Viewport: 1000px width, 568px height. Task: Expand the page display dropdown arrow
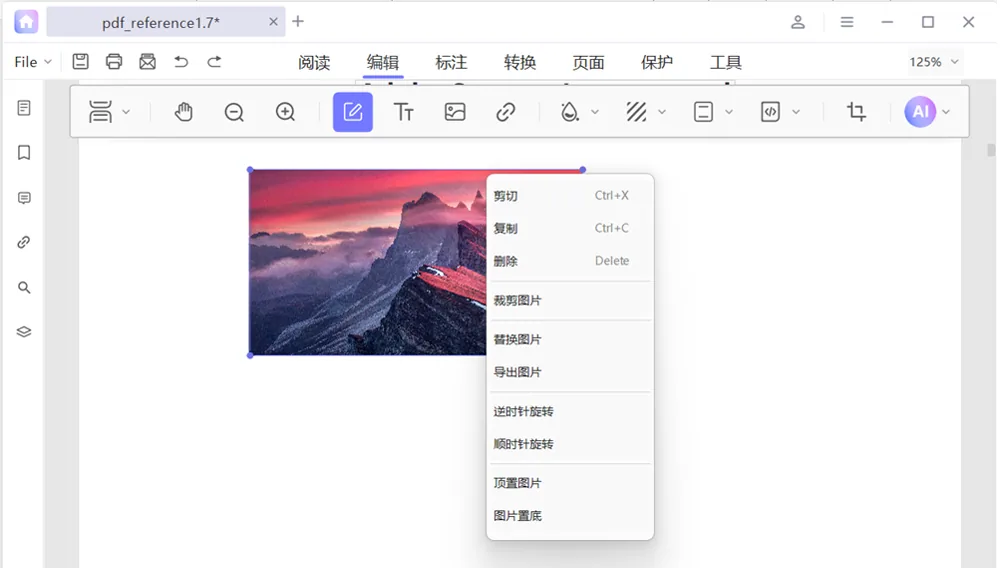126,112
